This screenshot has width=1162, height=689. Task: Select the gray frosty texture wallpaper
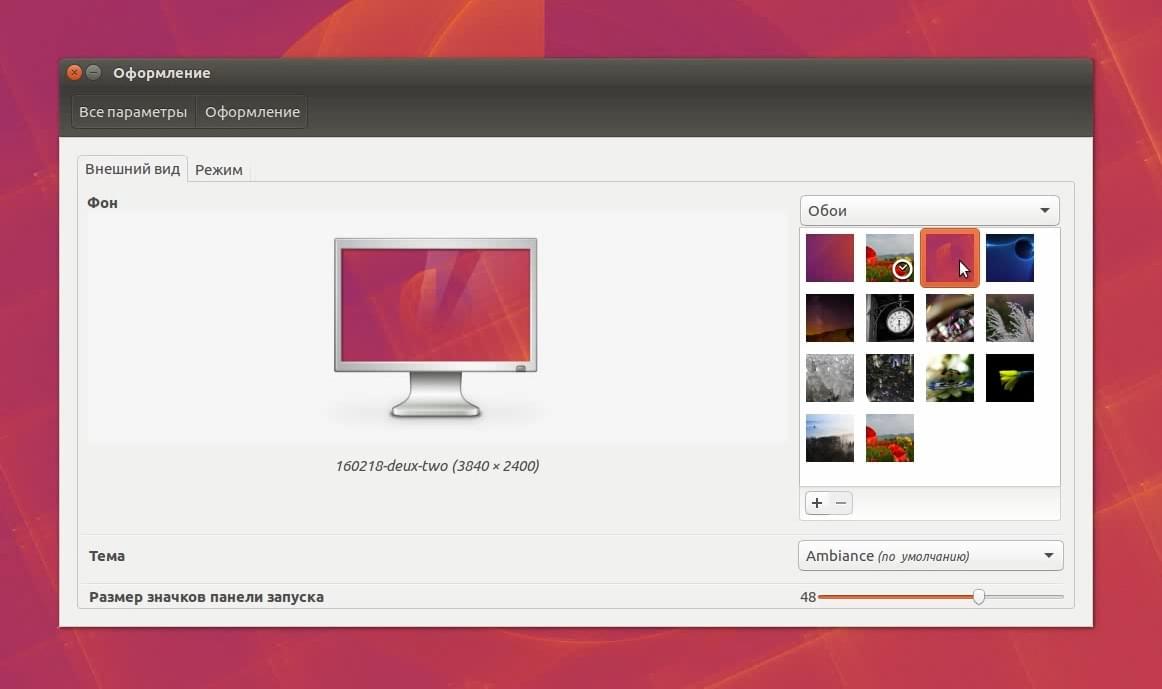[830, 378]
